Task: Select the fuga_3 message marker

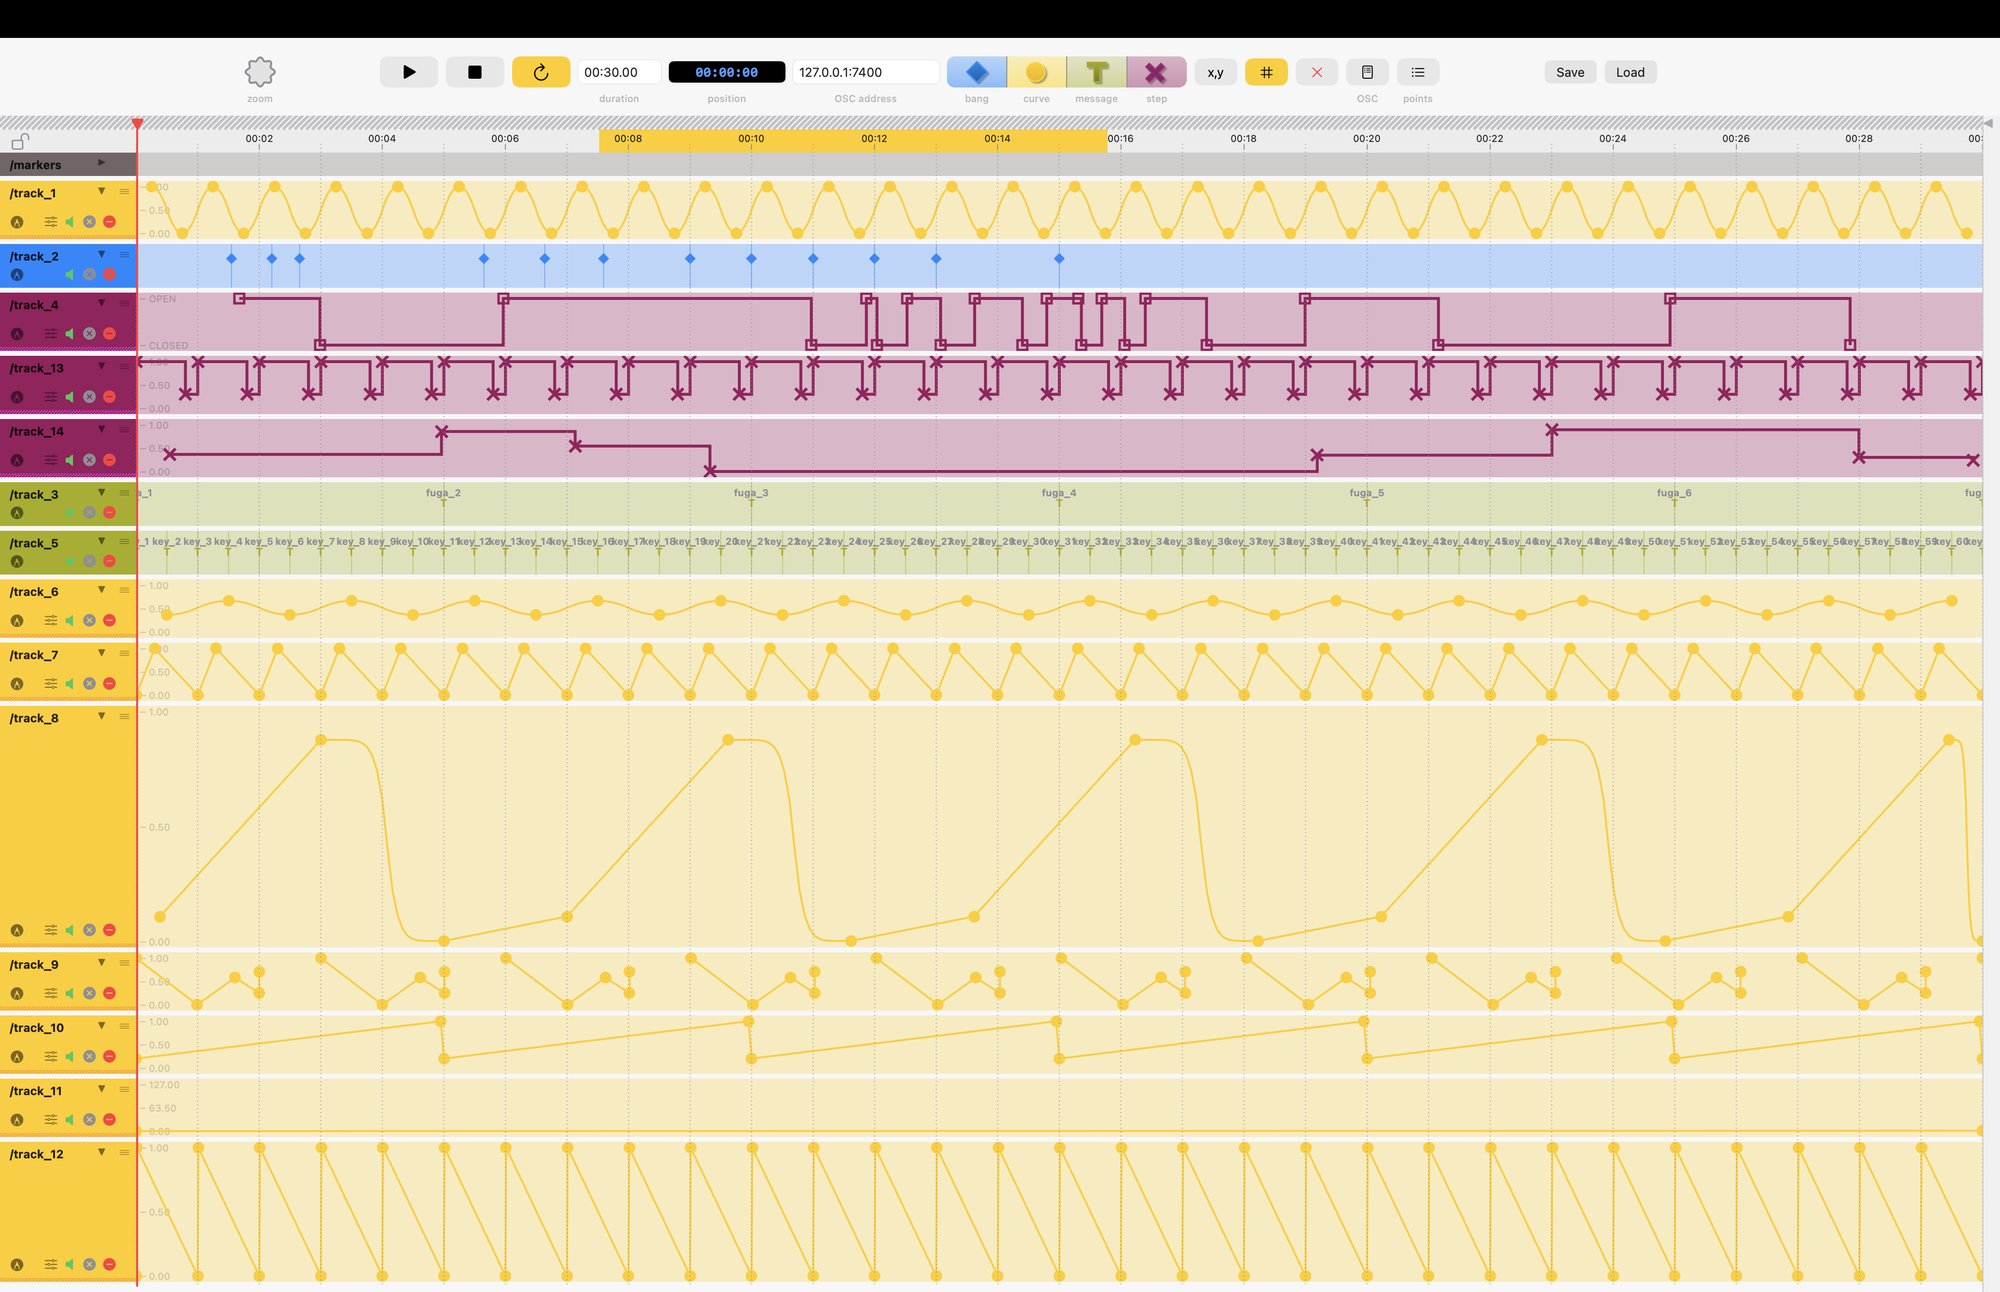Action: coord(751,493)
